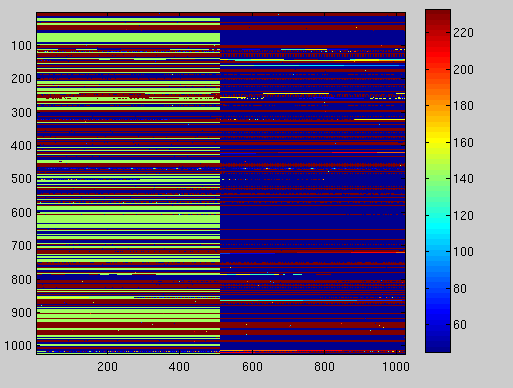
Task: Click the thick light-green band near row 80
Action: pyautogui.click(x=128, y=37)
